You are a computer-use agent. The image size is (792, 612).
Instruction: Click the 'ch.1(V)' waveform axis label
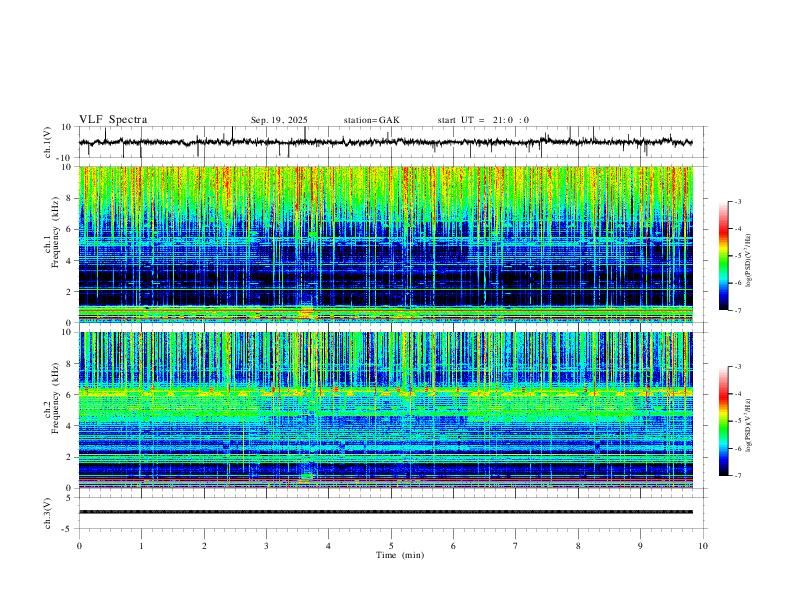coord(48,142)
